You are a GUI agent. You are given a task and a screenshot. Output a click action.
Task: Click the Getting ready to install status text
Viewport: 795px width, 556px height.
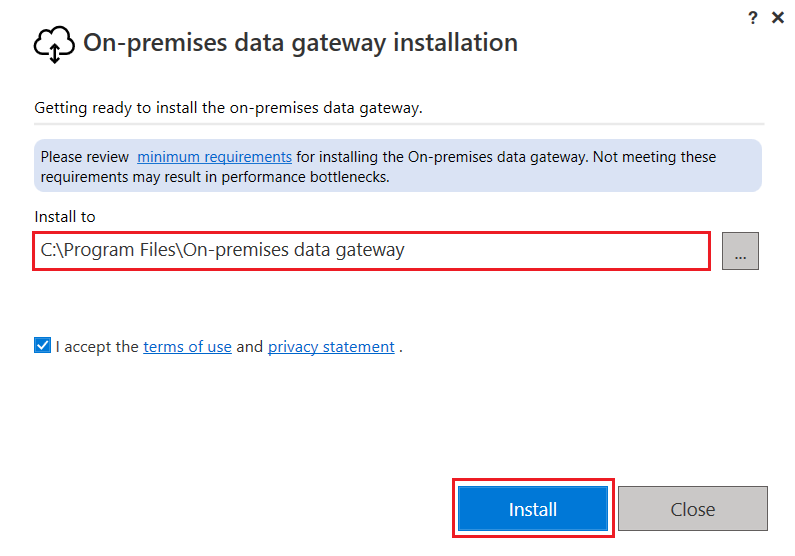click(228, 107)
